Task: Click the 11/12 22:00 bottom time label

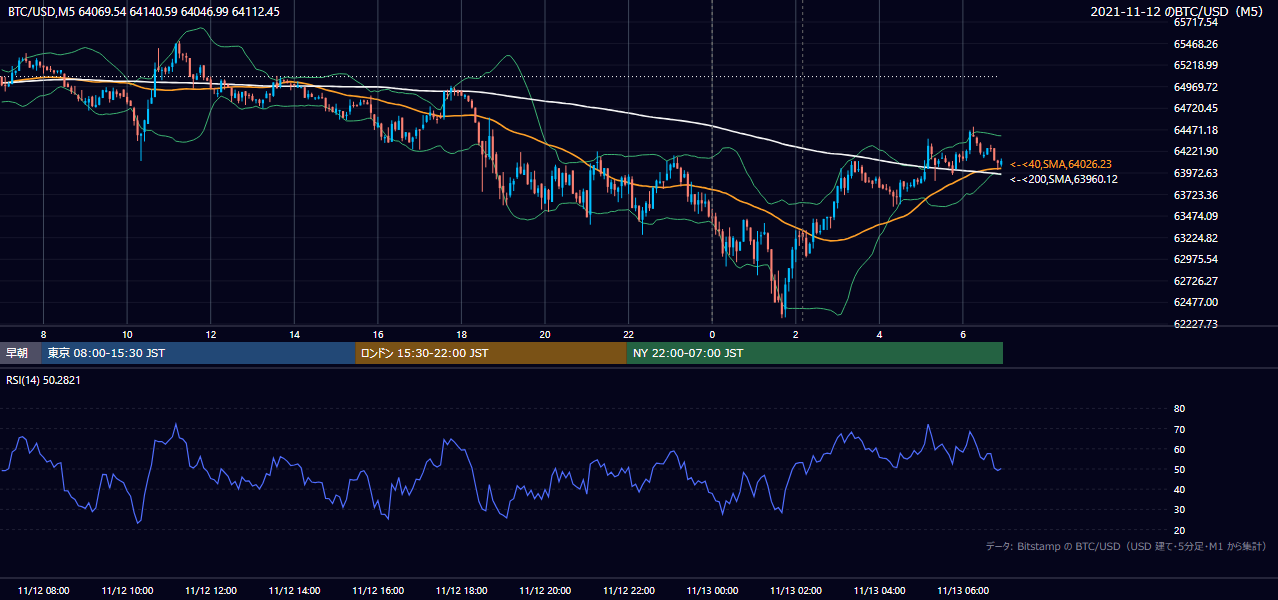Action: pyautogui.click(x=628, y=590)
